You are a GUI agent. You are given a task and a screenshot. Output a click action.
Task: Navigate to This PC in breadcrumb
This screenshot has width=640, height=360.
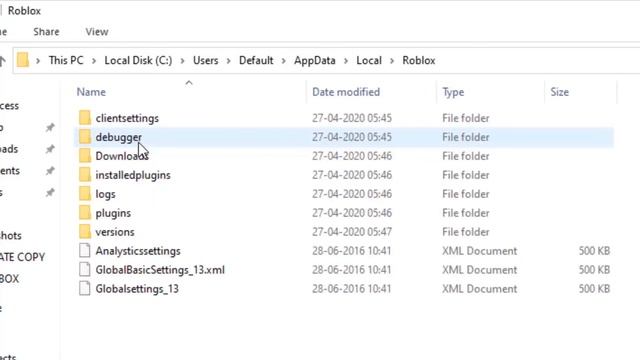pyautogui.click(x=66, y=60)
